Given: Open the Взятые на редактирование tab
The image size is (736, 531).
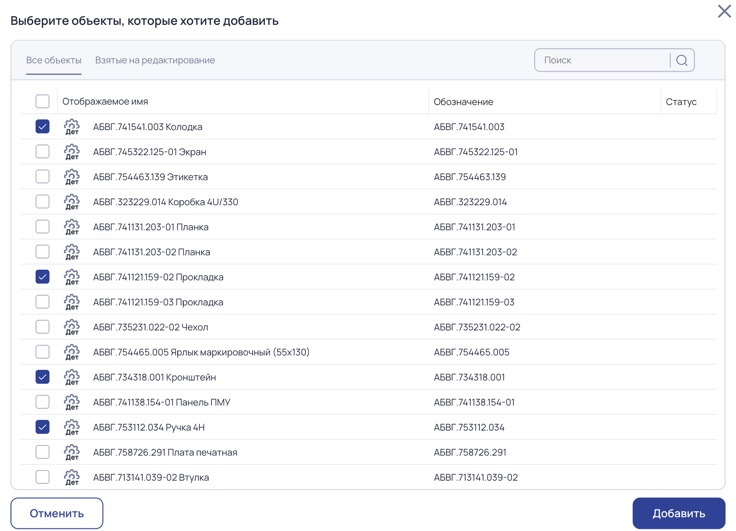Looking at the screenshot, I should click(x=155, y=61).
